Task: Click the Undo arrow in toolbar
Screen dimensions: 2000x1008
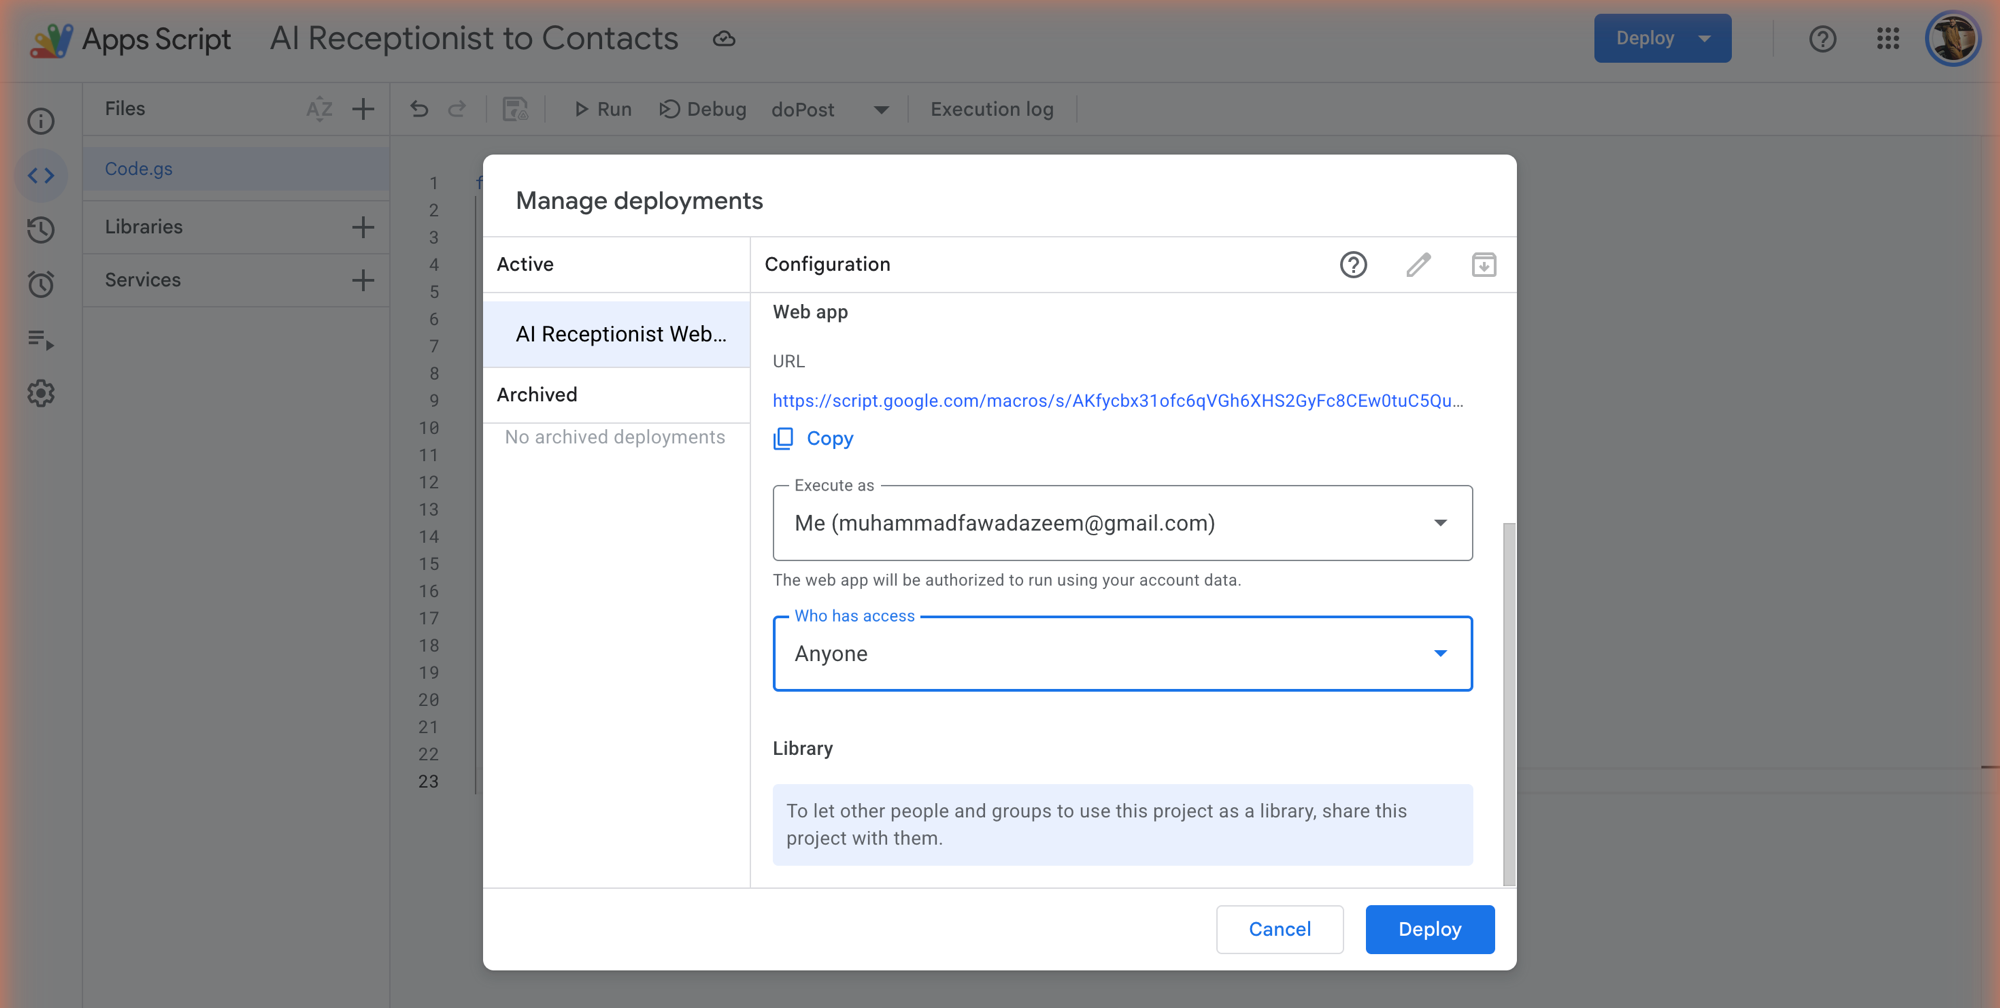Action: [x=419, y=109]
